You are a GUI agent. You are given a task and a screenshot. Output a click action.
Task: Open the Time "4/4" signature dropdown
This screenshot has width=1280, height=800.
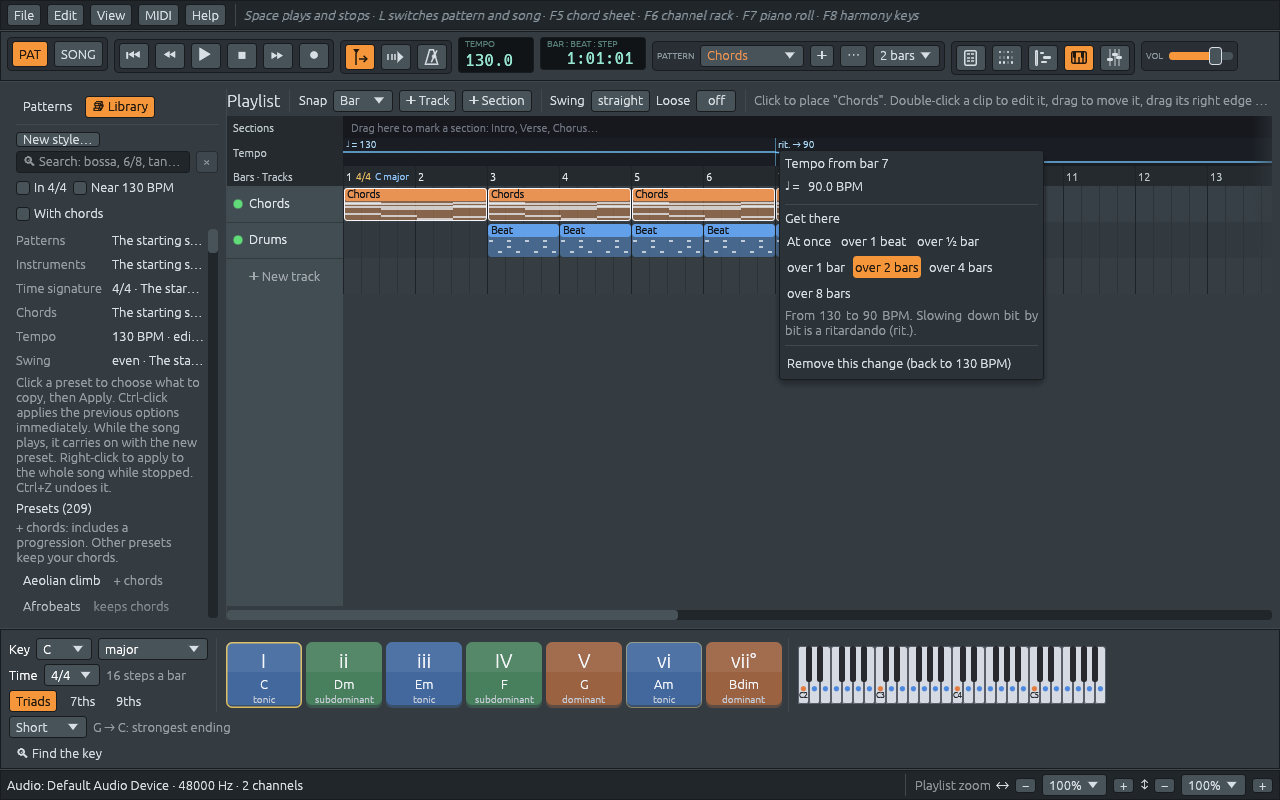click(x=72, y=676)
